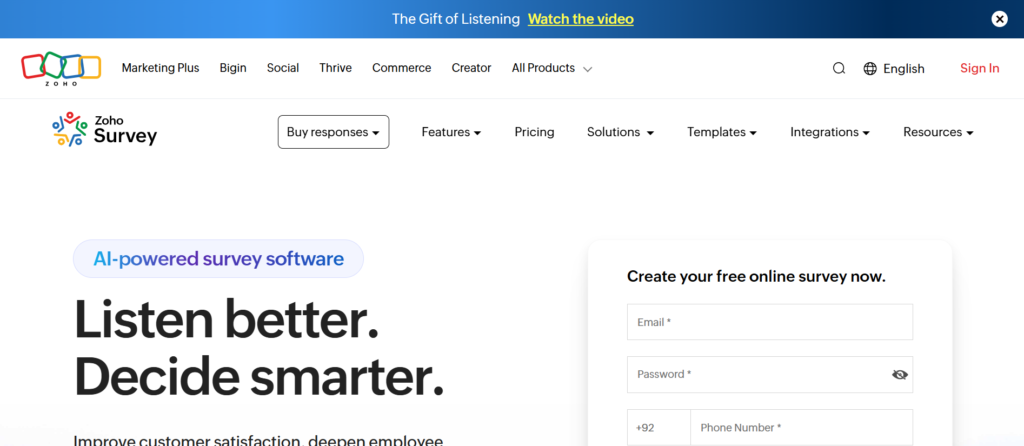1024x446 pixels.
Task: Open Marketing Plus product link
Action: click(x=160, y=68)
